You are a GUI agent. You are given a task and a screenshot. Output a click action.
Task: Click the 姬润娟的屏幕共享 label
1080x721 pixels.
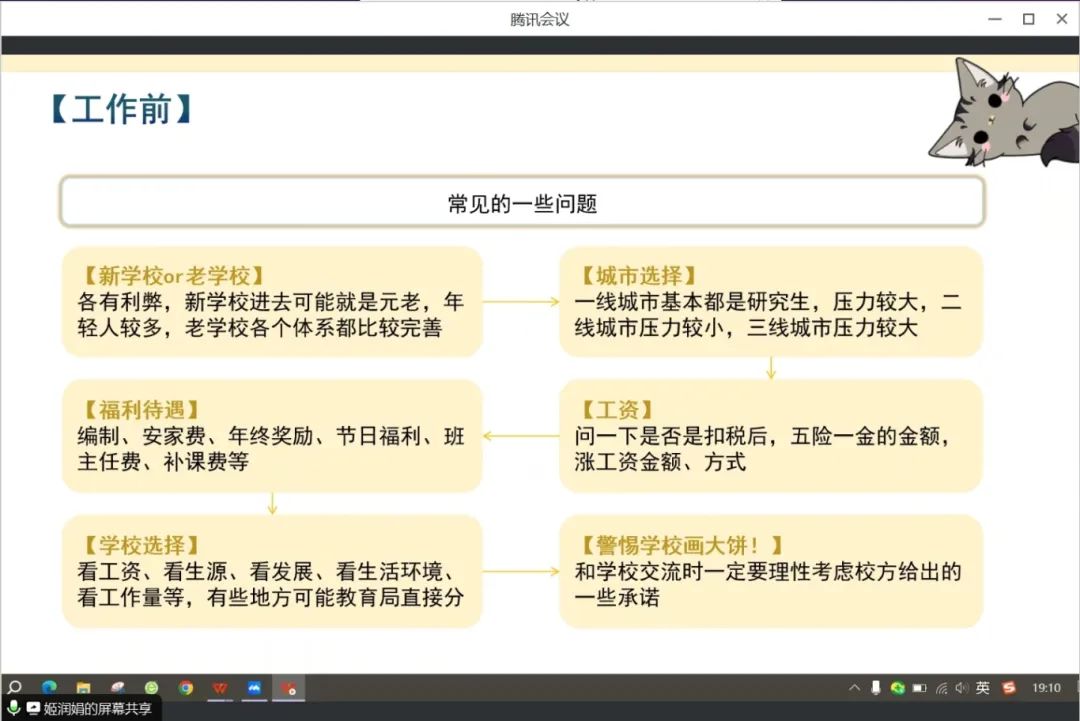97,708
